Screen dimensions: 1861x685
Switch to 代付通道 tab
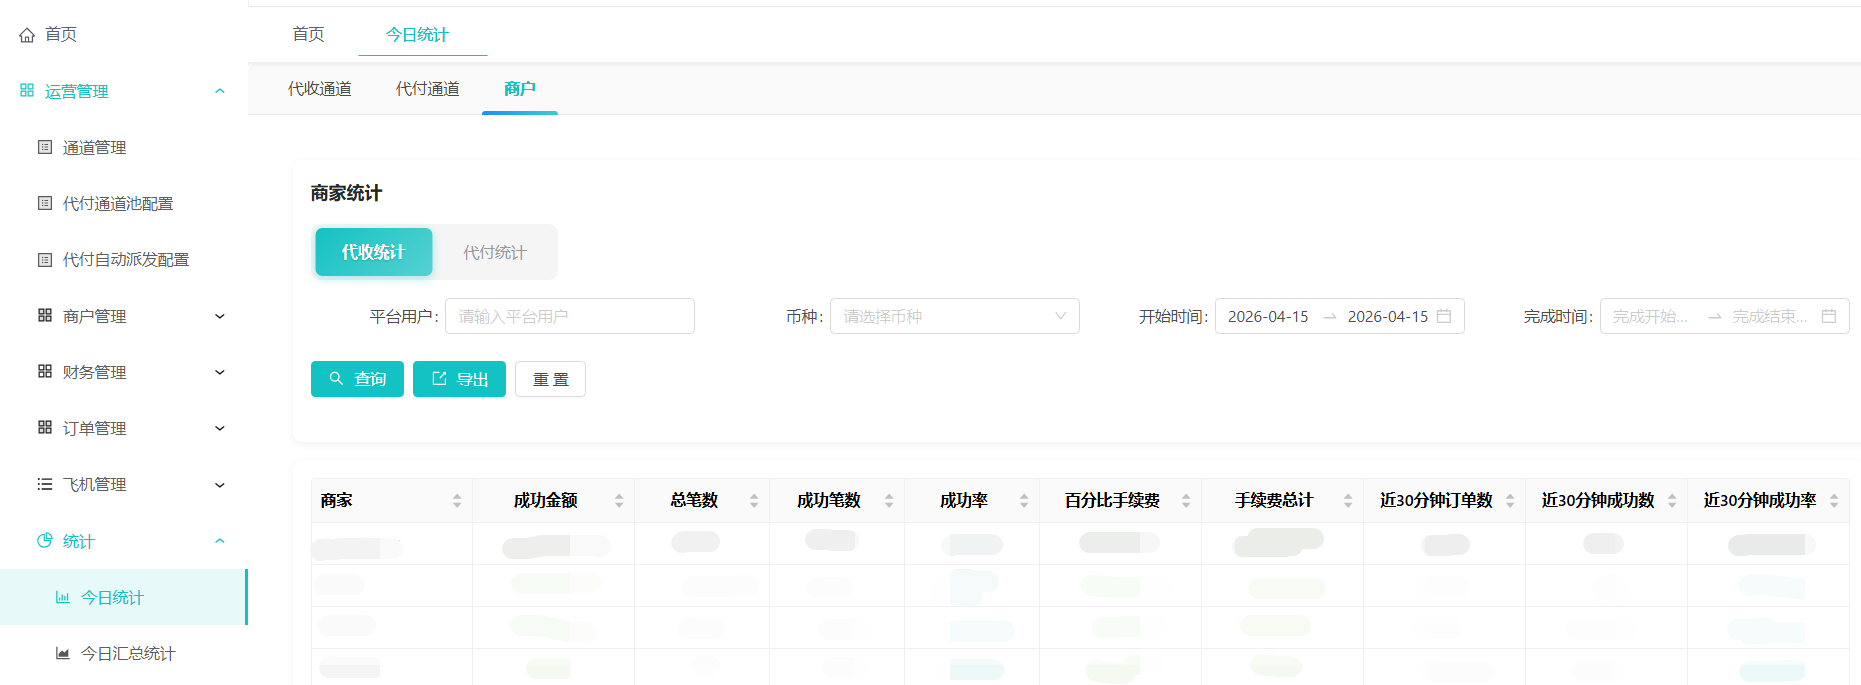coord(428,89)
